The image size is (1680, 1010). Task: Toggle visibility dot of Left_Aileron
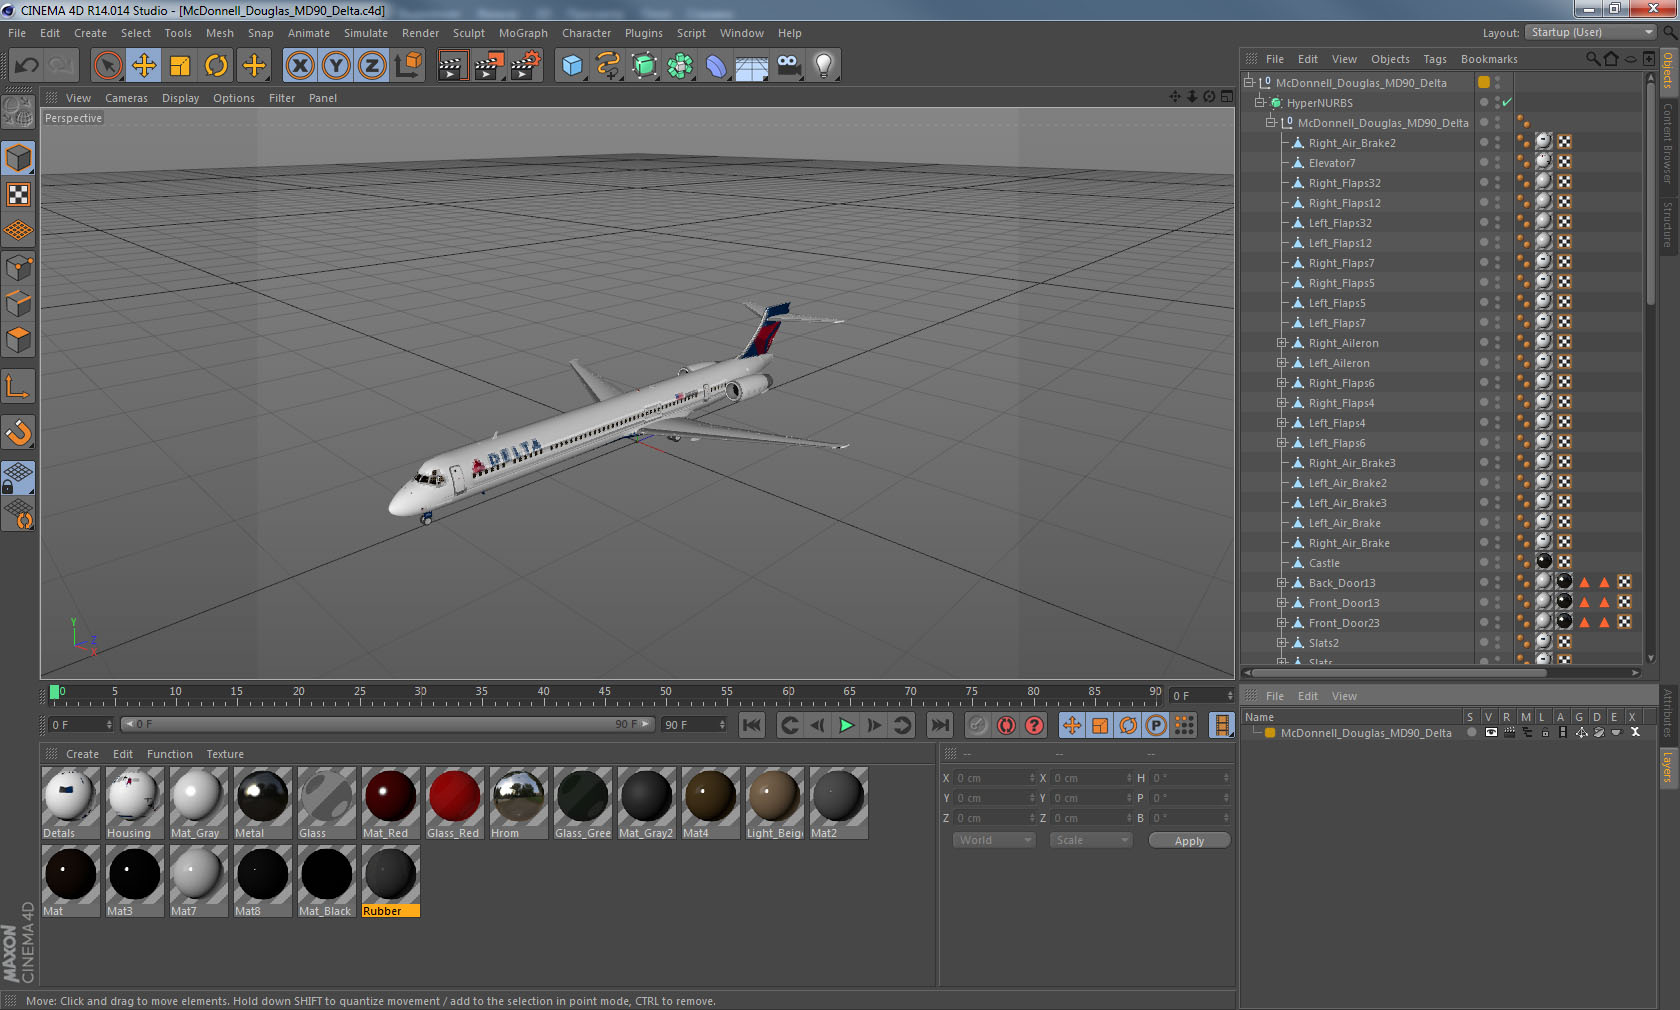[x=1484, y=361]
